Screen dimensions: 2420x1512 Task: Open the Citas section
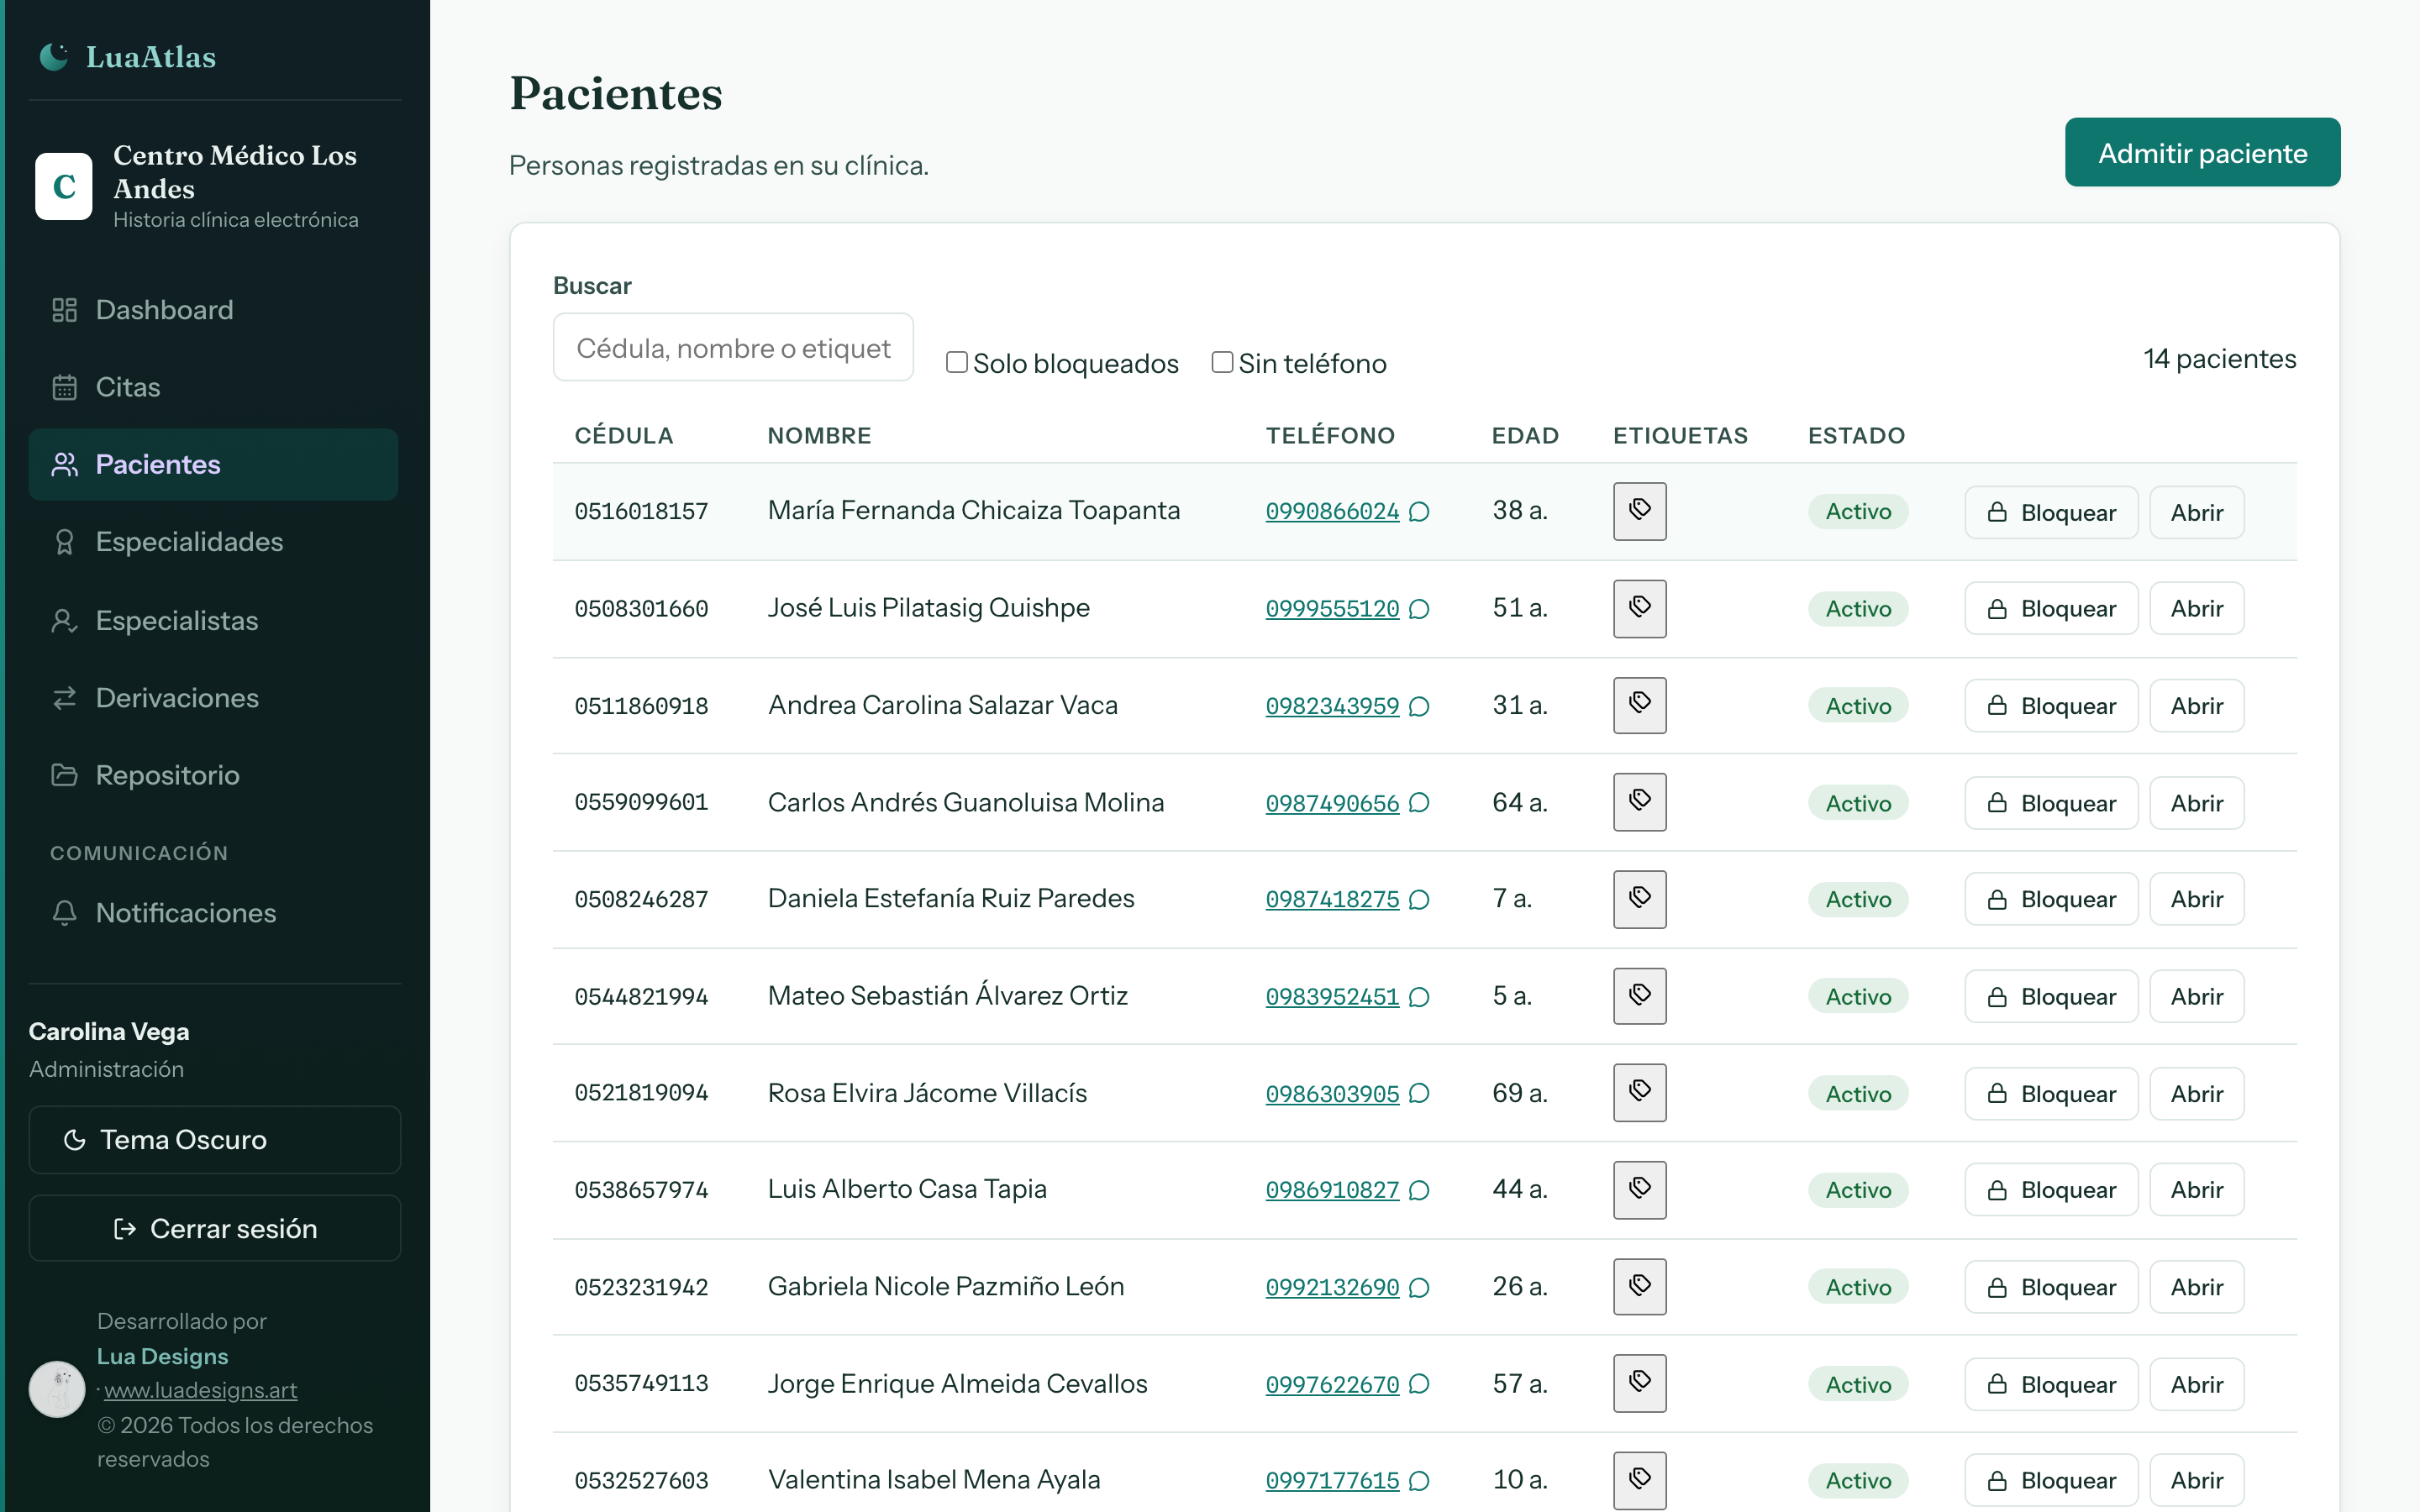(213, 387)
